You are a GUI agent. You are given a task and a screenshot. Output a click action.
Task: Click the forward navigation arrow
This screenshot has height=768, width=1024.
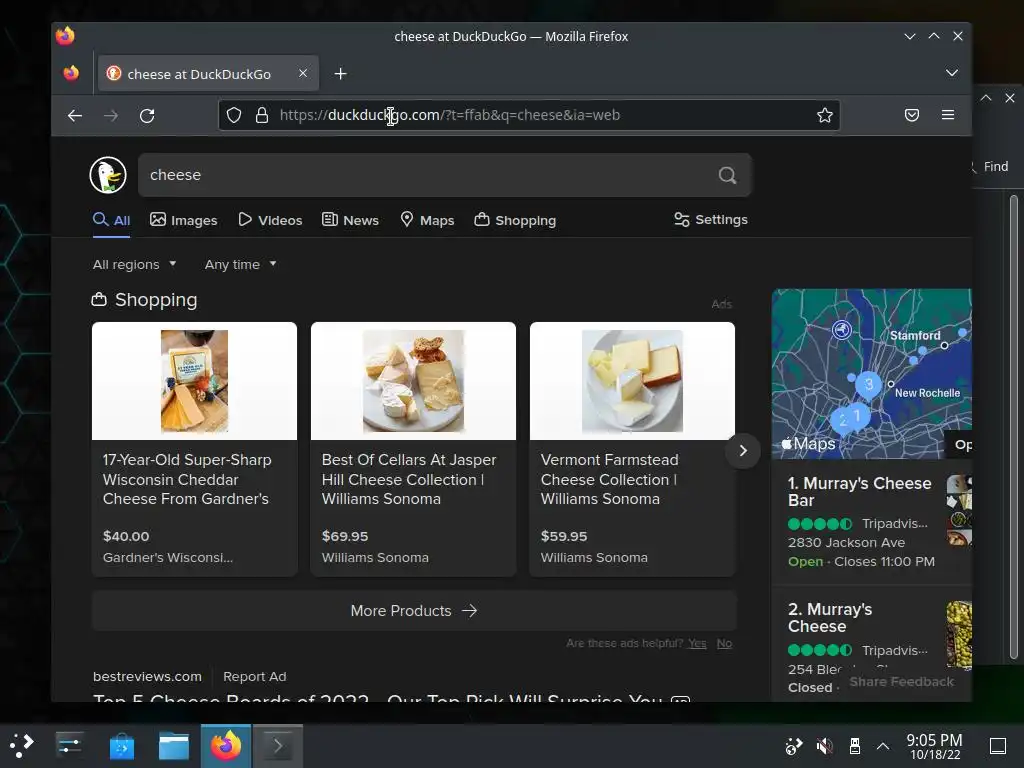(111, 116)
